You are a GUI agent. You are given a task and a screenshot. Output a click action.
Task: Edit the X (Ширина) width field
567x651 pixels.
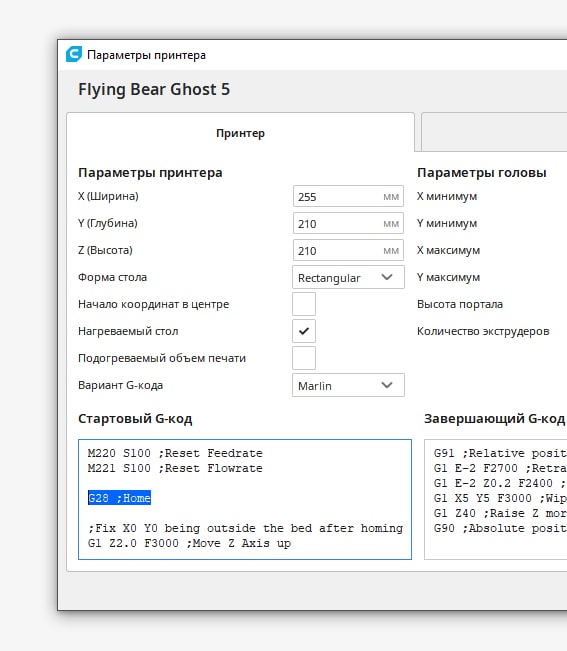point(348,196)
